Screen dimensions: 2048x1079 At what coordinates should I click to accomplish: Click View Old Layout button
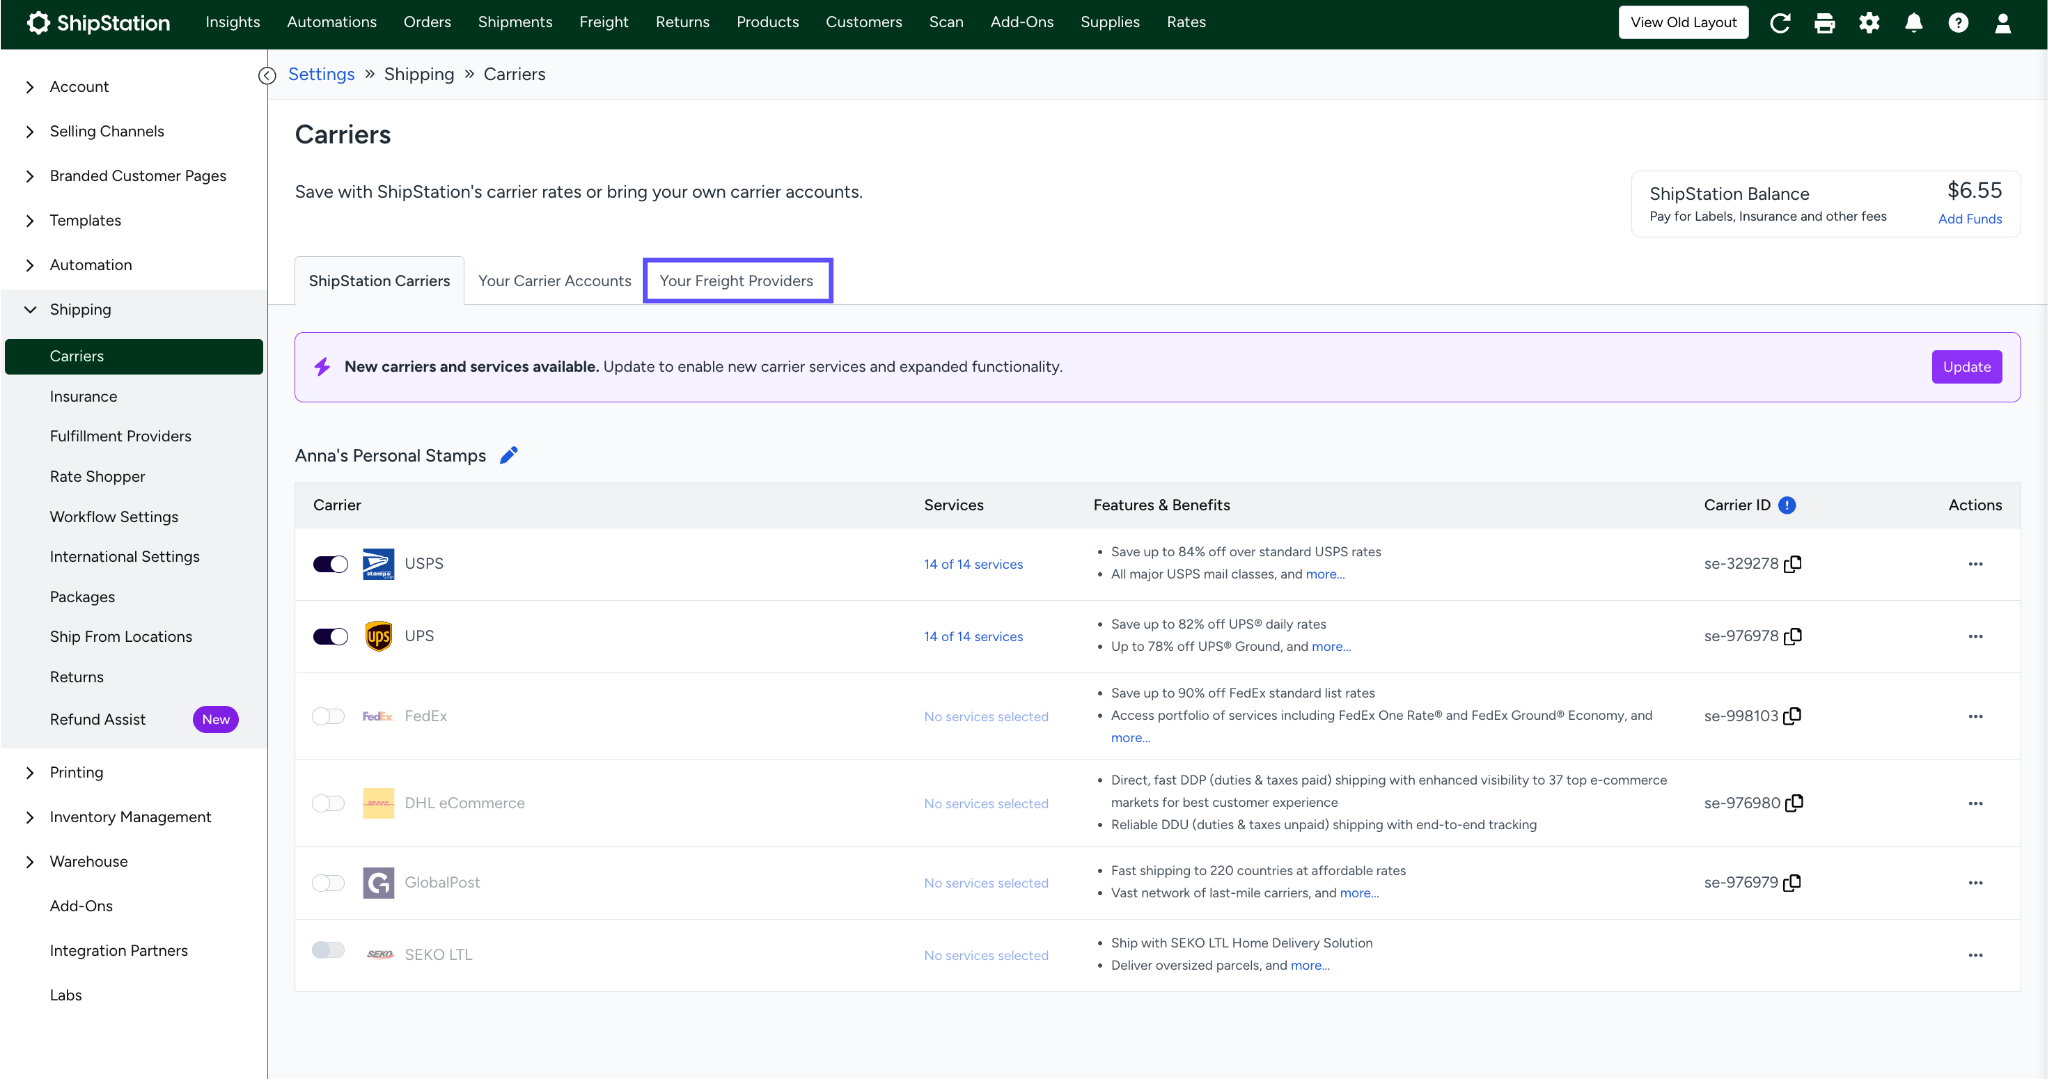coord(1684,22)
